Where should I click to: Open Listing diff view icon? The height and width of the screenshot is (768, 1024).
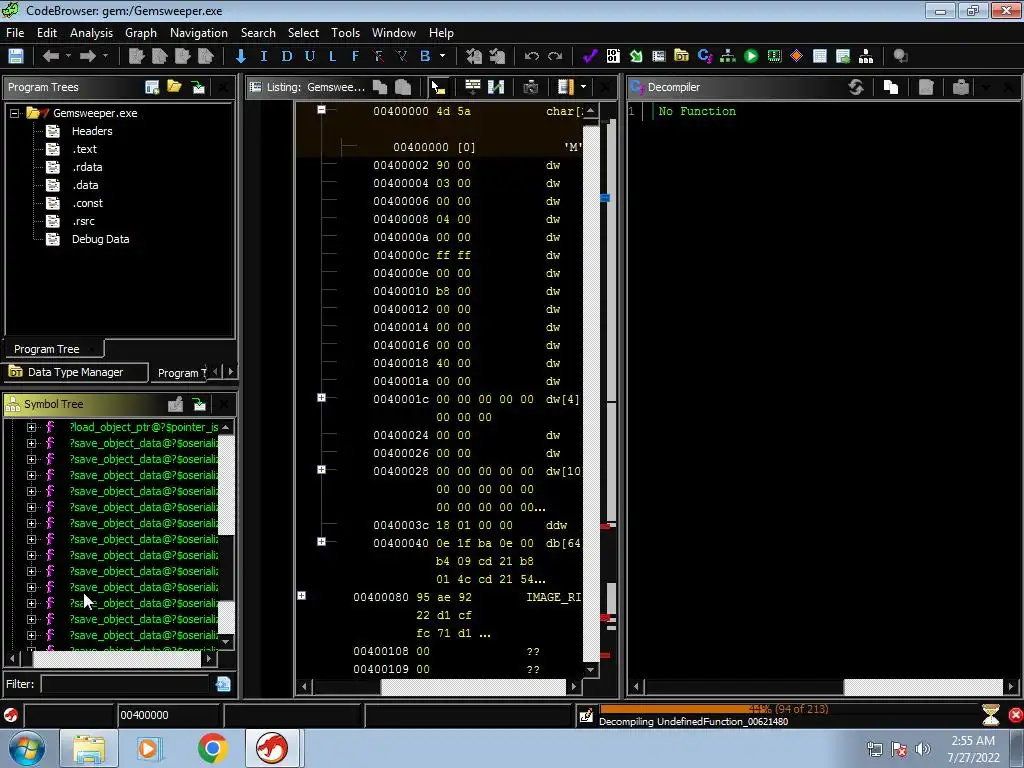click(496, 87)
